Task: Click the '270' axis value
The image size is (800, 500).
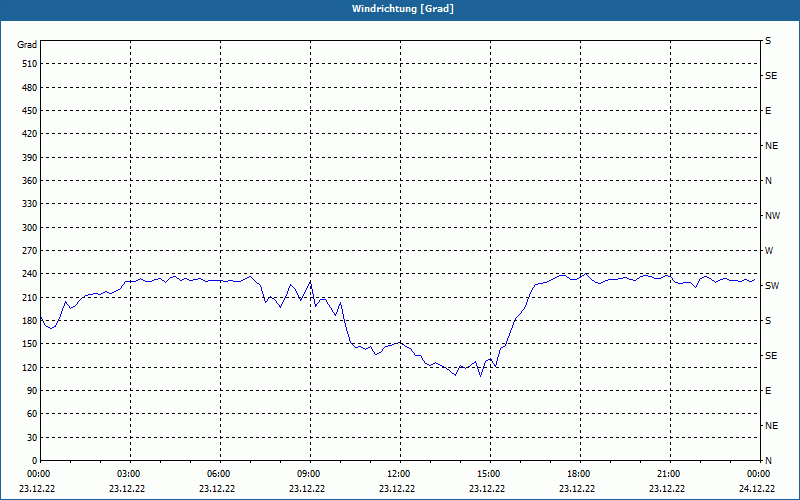Action: [x=30, y=251]
